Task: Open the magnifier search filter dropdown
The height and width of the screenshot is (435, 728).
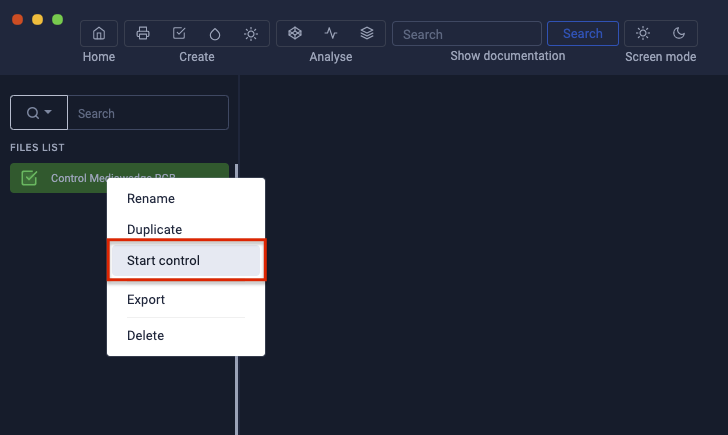Action: tap(39, 113)
